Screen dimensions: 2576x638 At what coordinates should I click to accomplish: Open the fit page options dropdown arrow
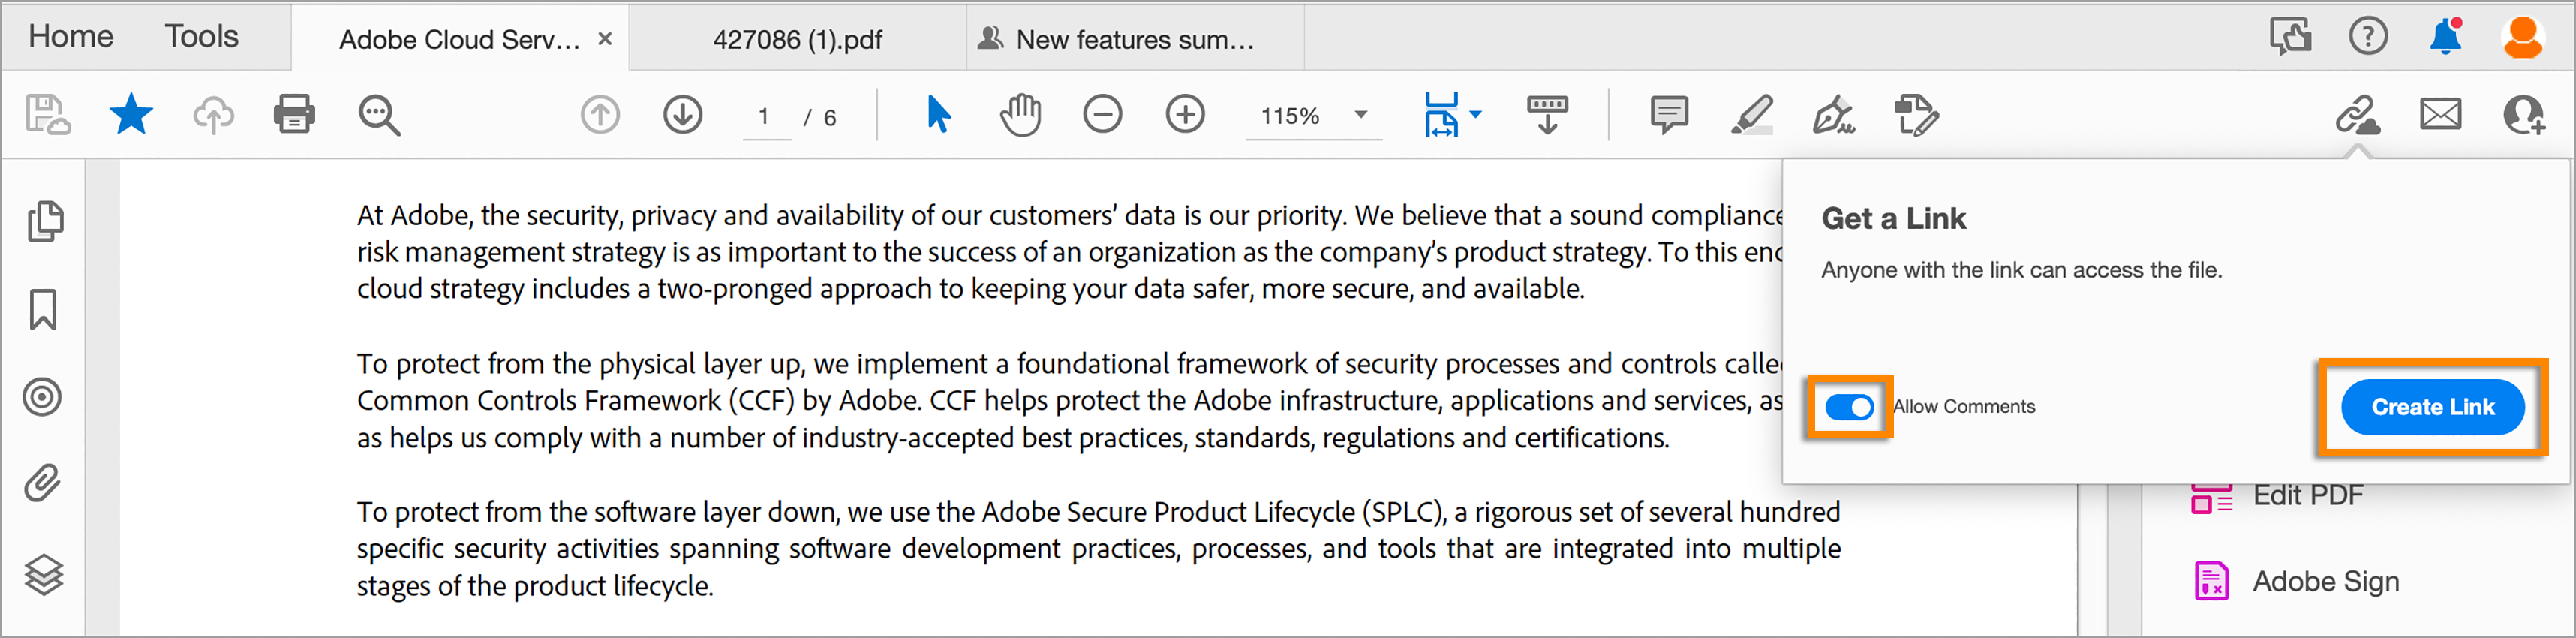[x=1476, y=115]
